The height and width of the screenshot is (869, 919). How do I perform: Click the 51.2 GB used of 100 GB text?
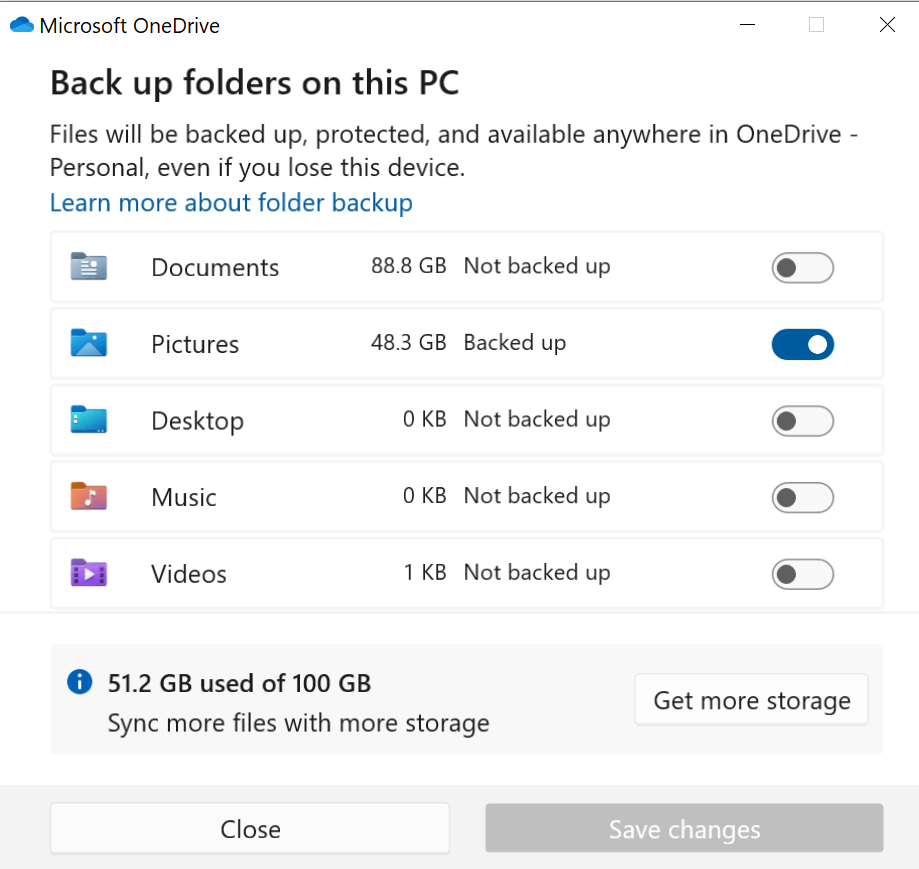[239, 683]
